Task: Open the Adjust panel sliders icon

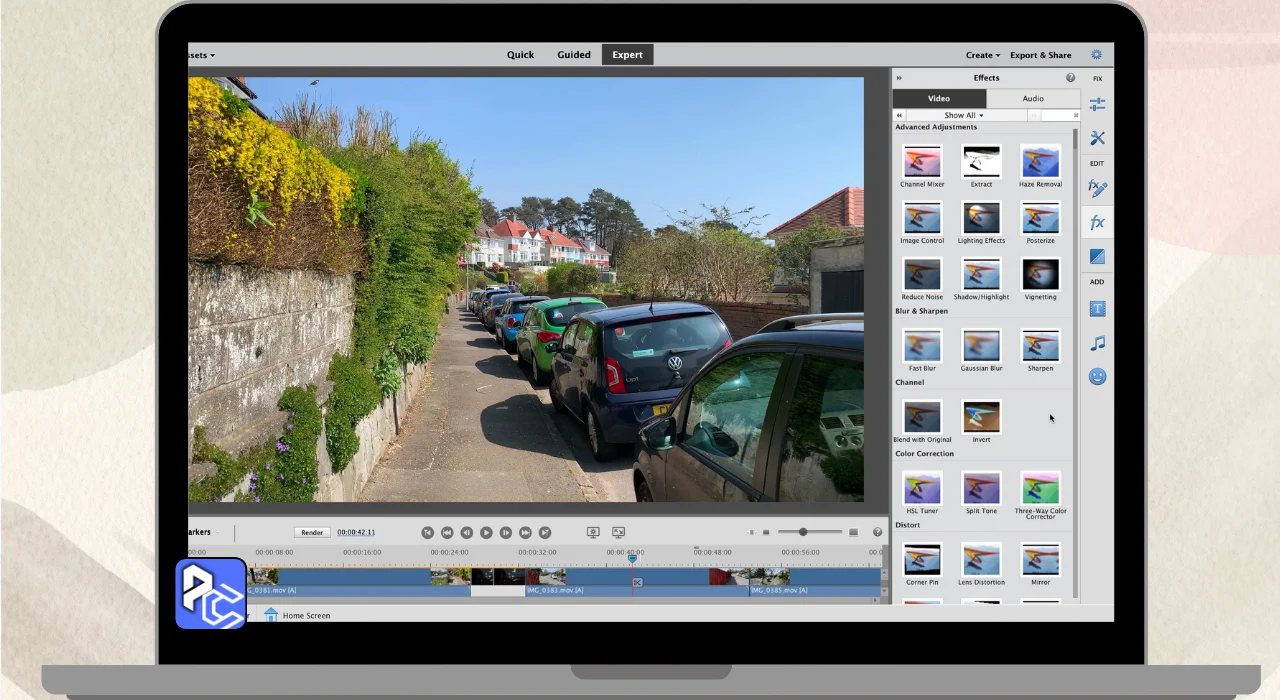Action: (x=1097, y=104)
